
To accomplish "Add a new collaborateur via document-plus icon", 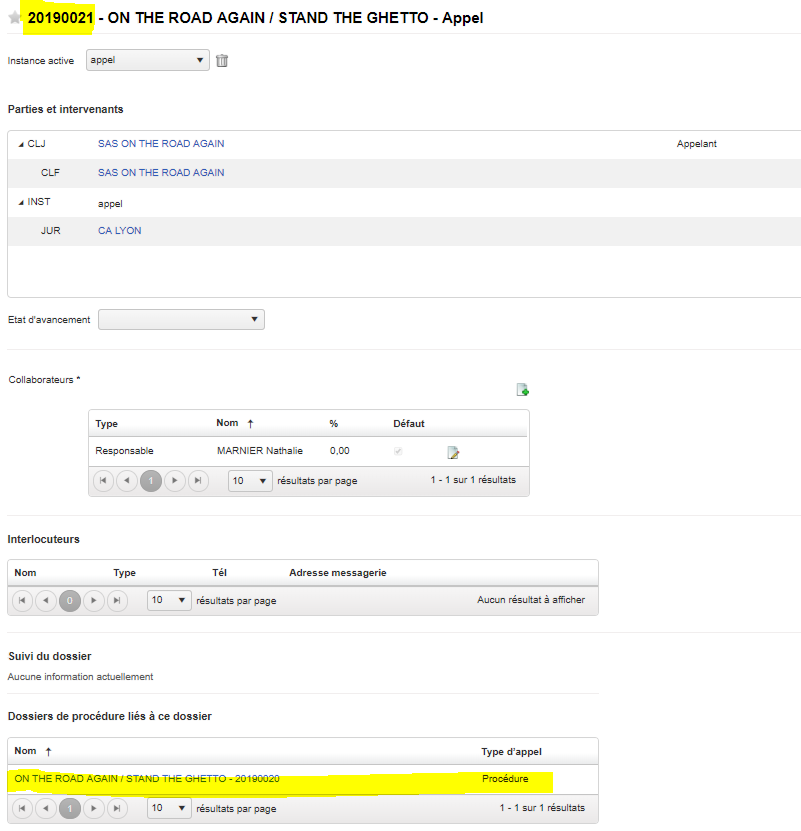I will pos(523,390).
